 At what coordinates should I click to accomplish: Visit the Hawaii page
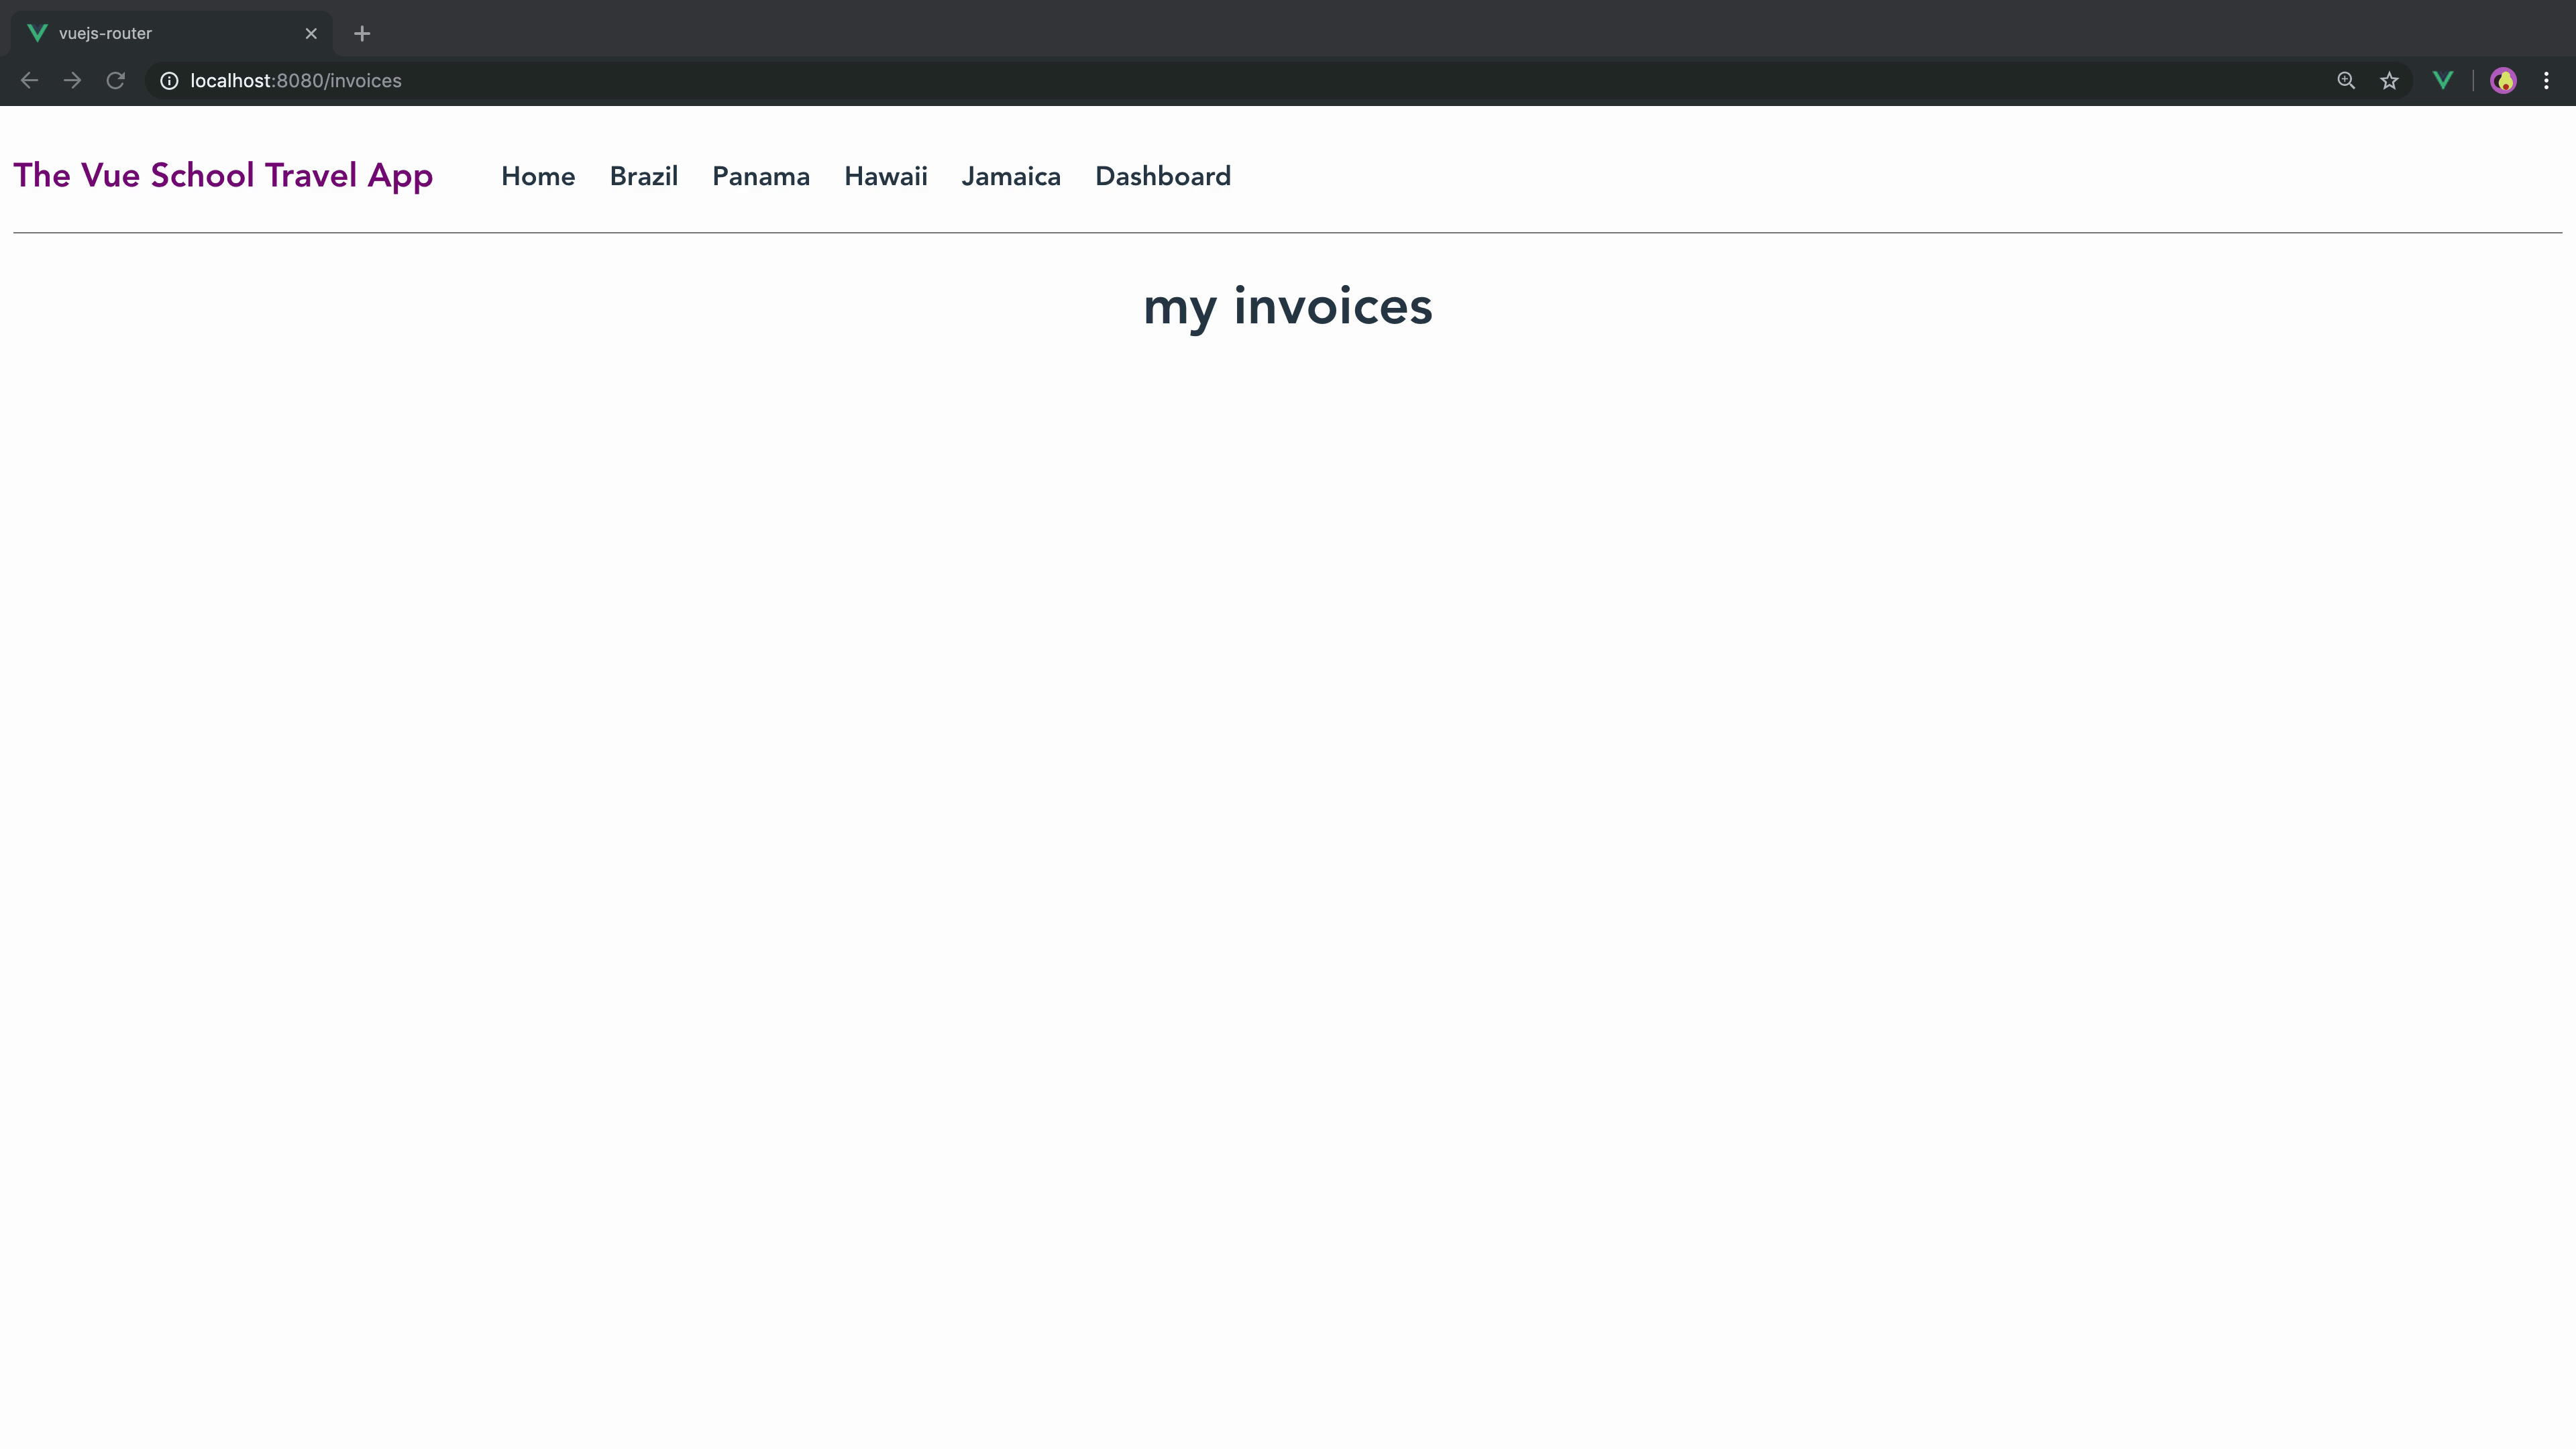point(886,177)
